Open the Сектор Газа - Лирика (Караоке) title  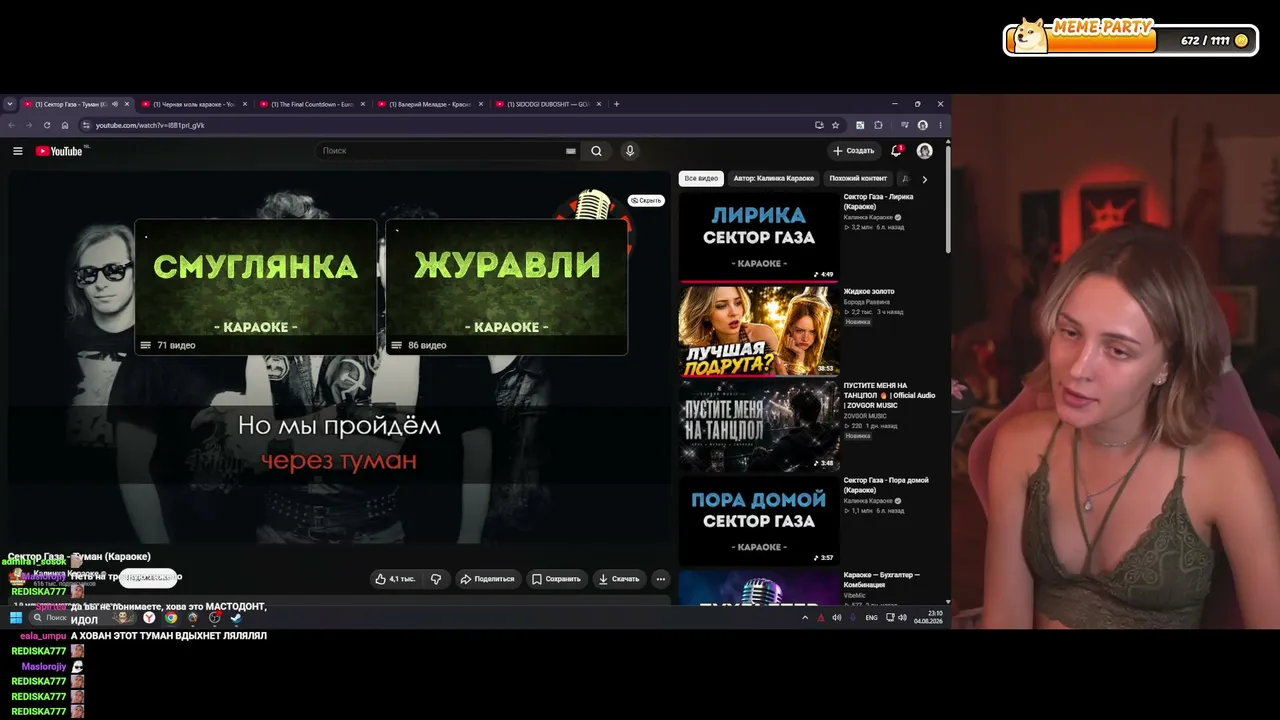click(x=879, y=201)
